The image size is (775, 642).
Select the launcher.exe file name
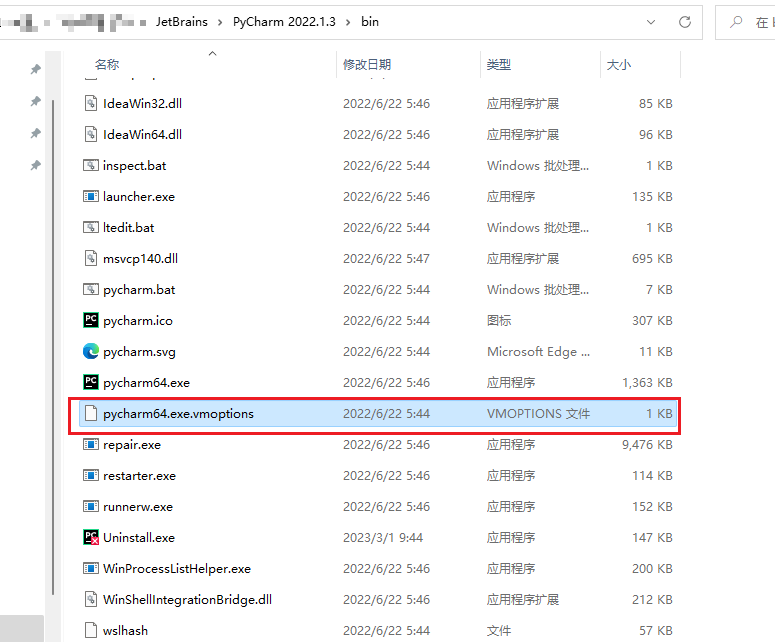coord(139,197)
